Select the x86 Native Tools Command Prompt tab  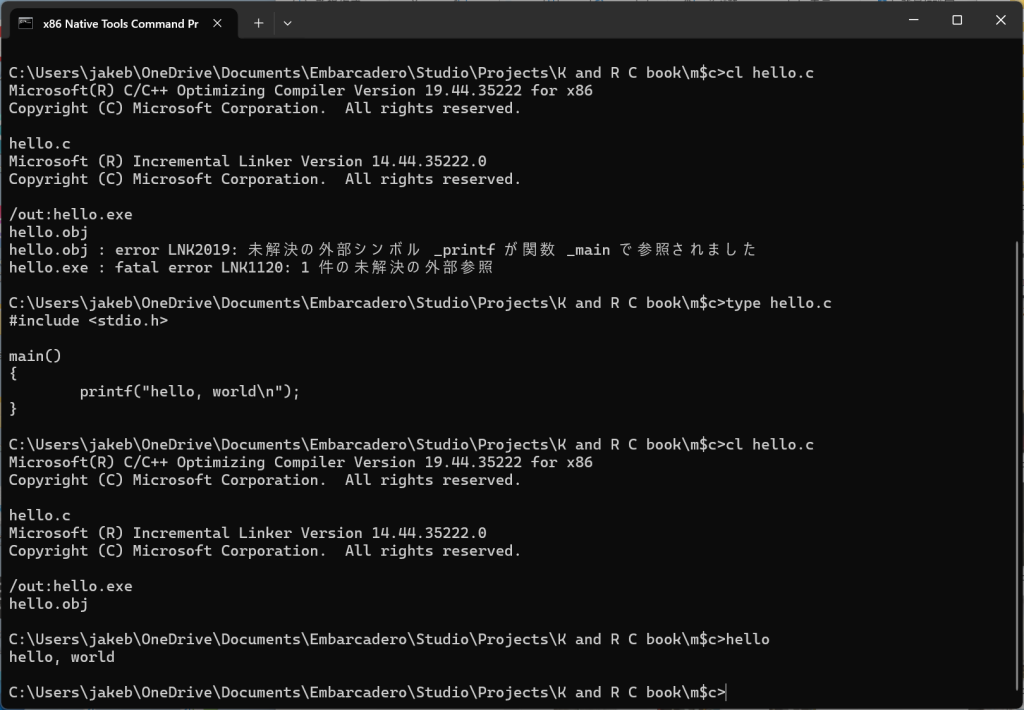pyautogui.click(x=120, y=23)
